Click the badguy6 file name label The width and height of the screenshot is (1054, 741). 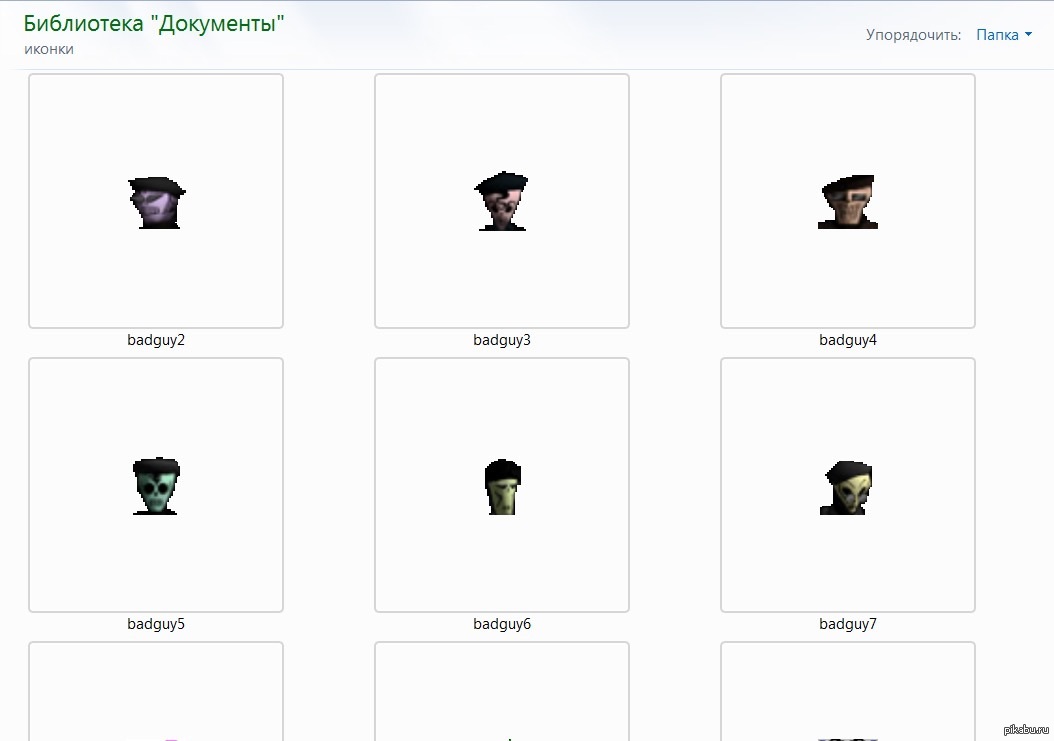click(502, 624)
